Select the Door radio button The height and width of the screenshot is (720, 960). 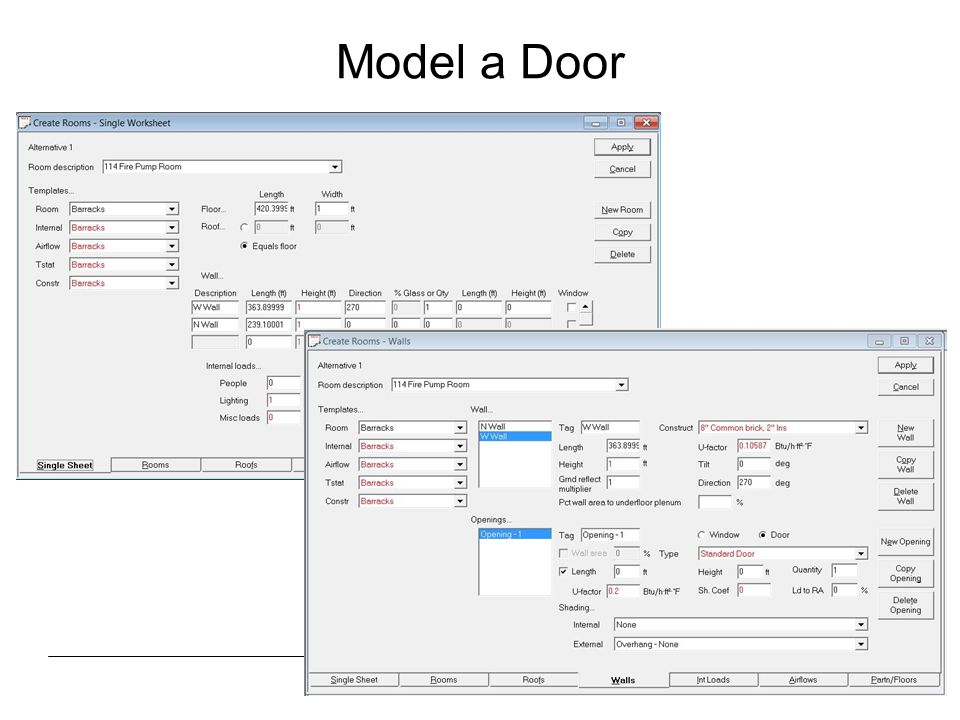pyautogui.click(x=763, y=535)
